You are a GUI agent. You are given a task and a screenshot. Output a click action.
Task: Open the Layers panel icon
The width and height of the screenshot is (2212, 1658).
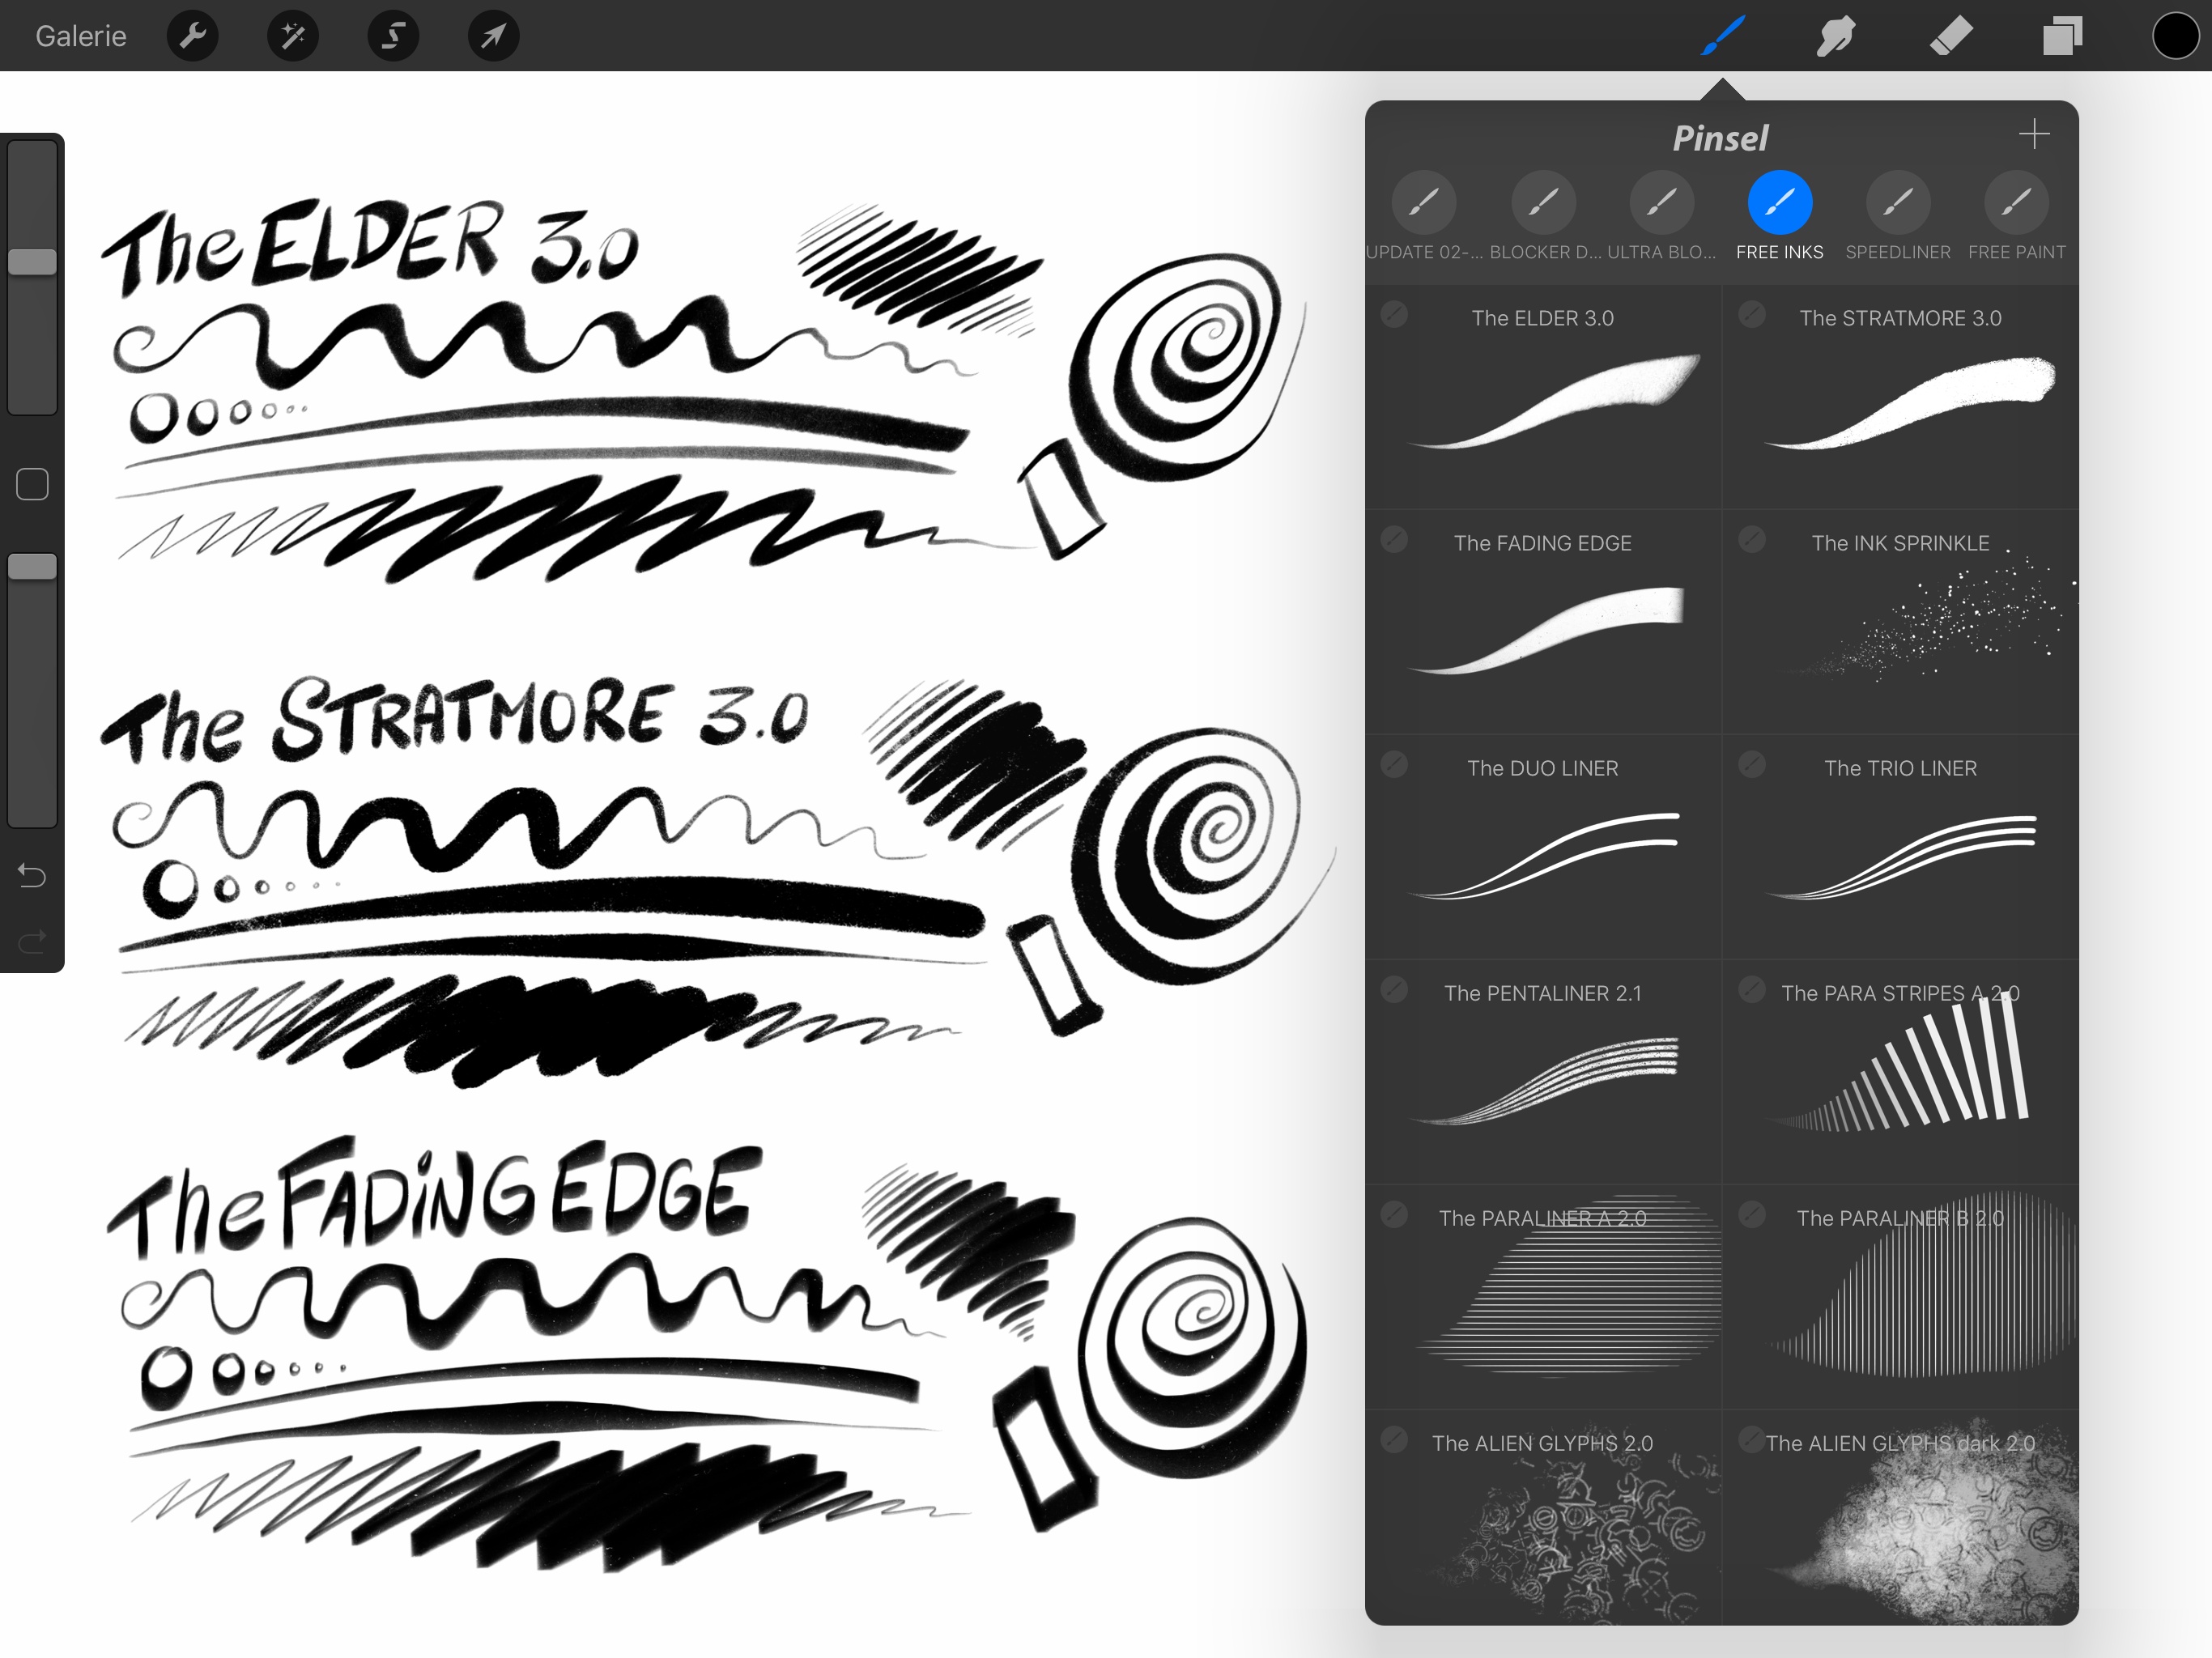point(2061,35)
